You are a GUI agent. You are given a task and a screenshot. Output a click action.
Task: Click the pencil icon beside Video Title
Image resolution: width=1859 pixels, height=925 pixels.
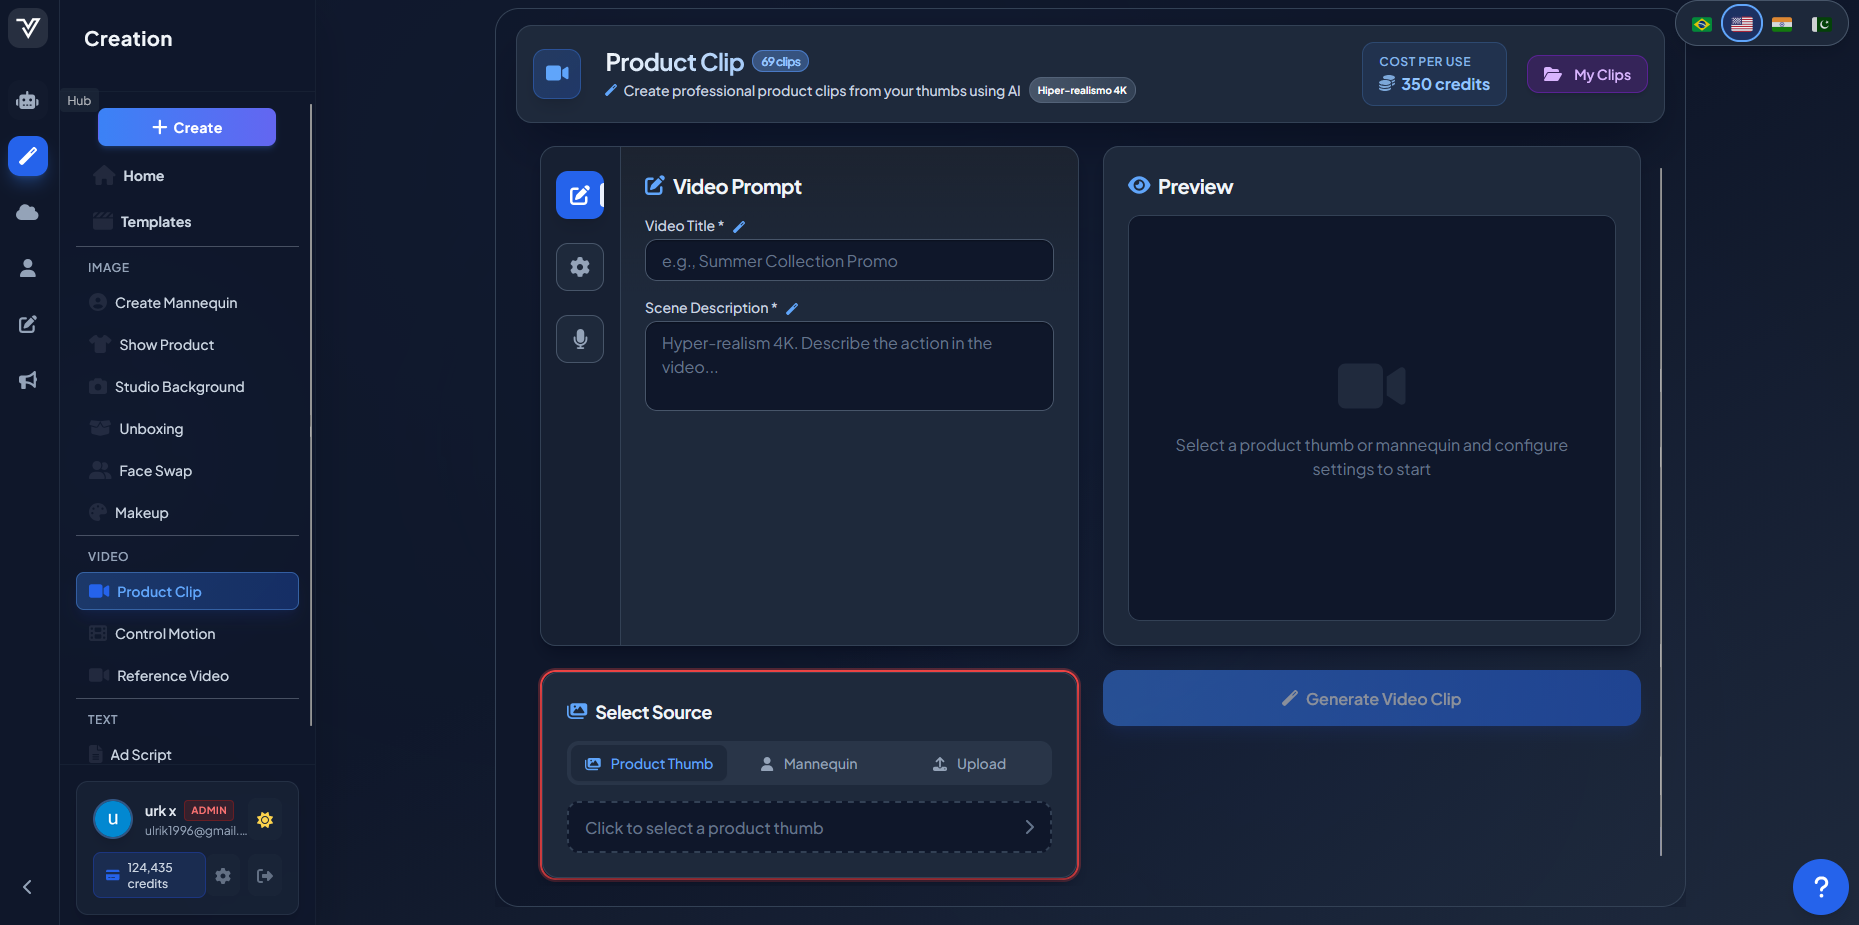pos(739,227)
